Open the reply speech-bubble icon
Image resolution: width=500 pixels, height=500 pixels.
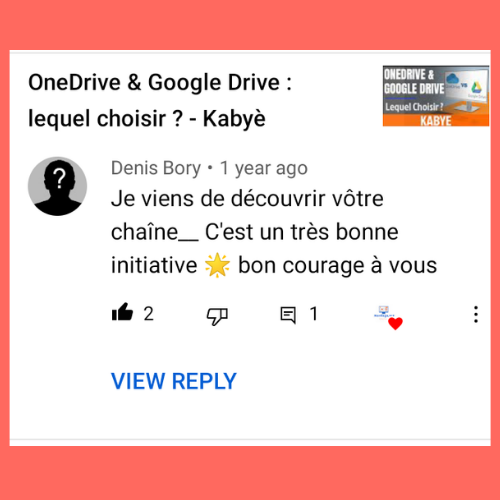pos(288,315)
